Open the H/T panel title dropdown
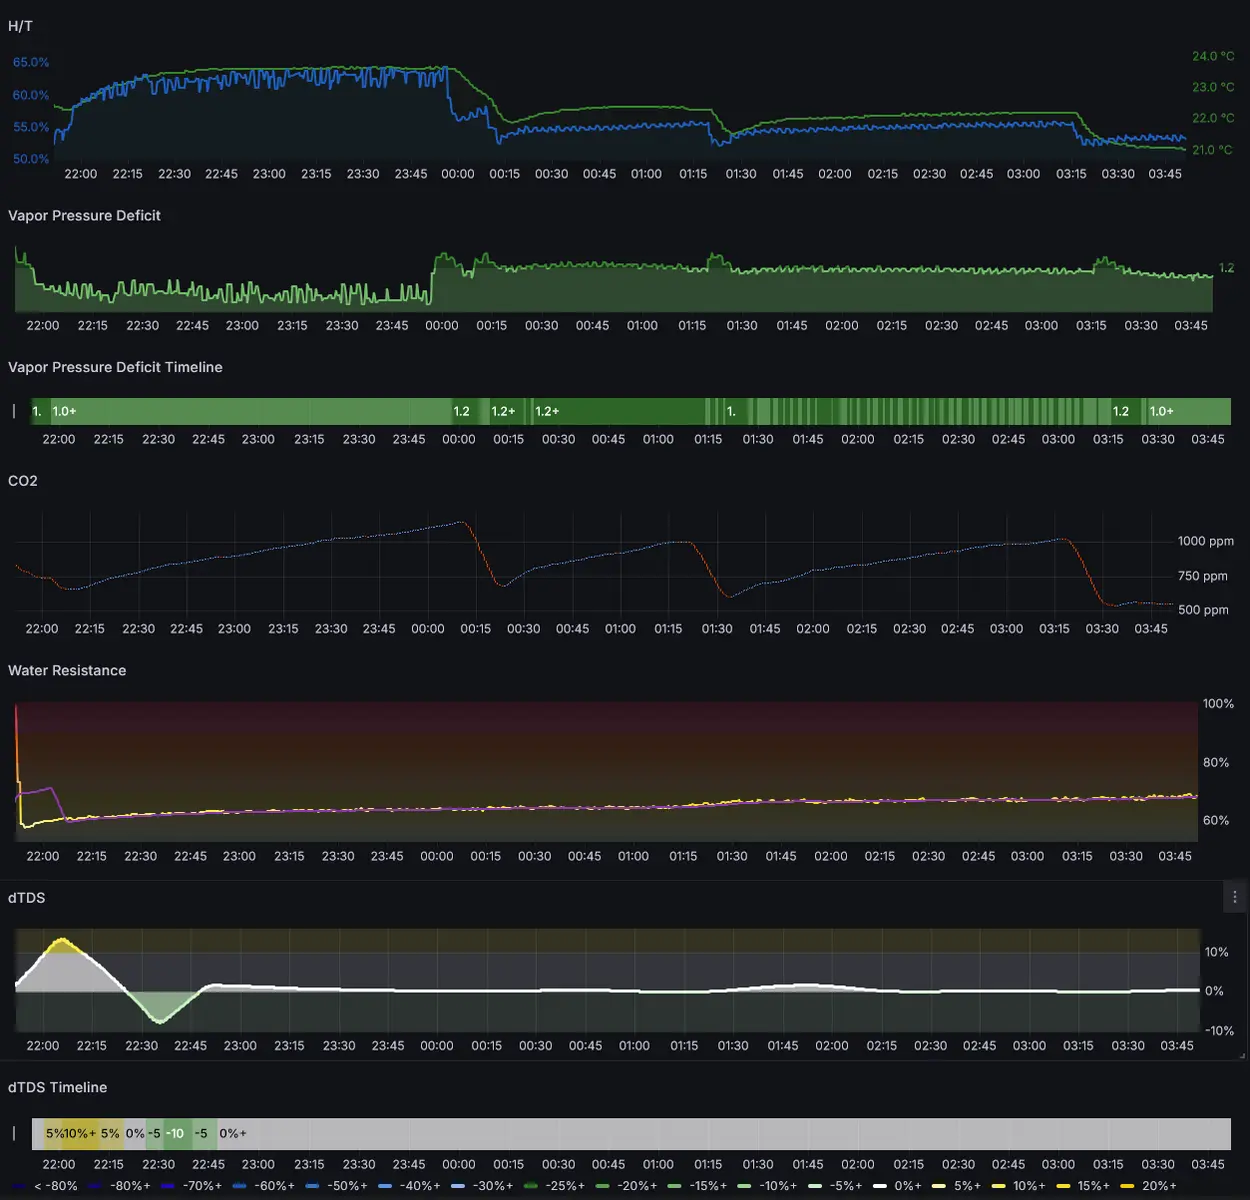The image size is (1250, 1200). [x=20, y=26]
